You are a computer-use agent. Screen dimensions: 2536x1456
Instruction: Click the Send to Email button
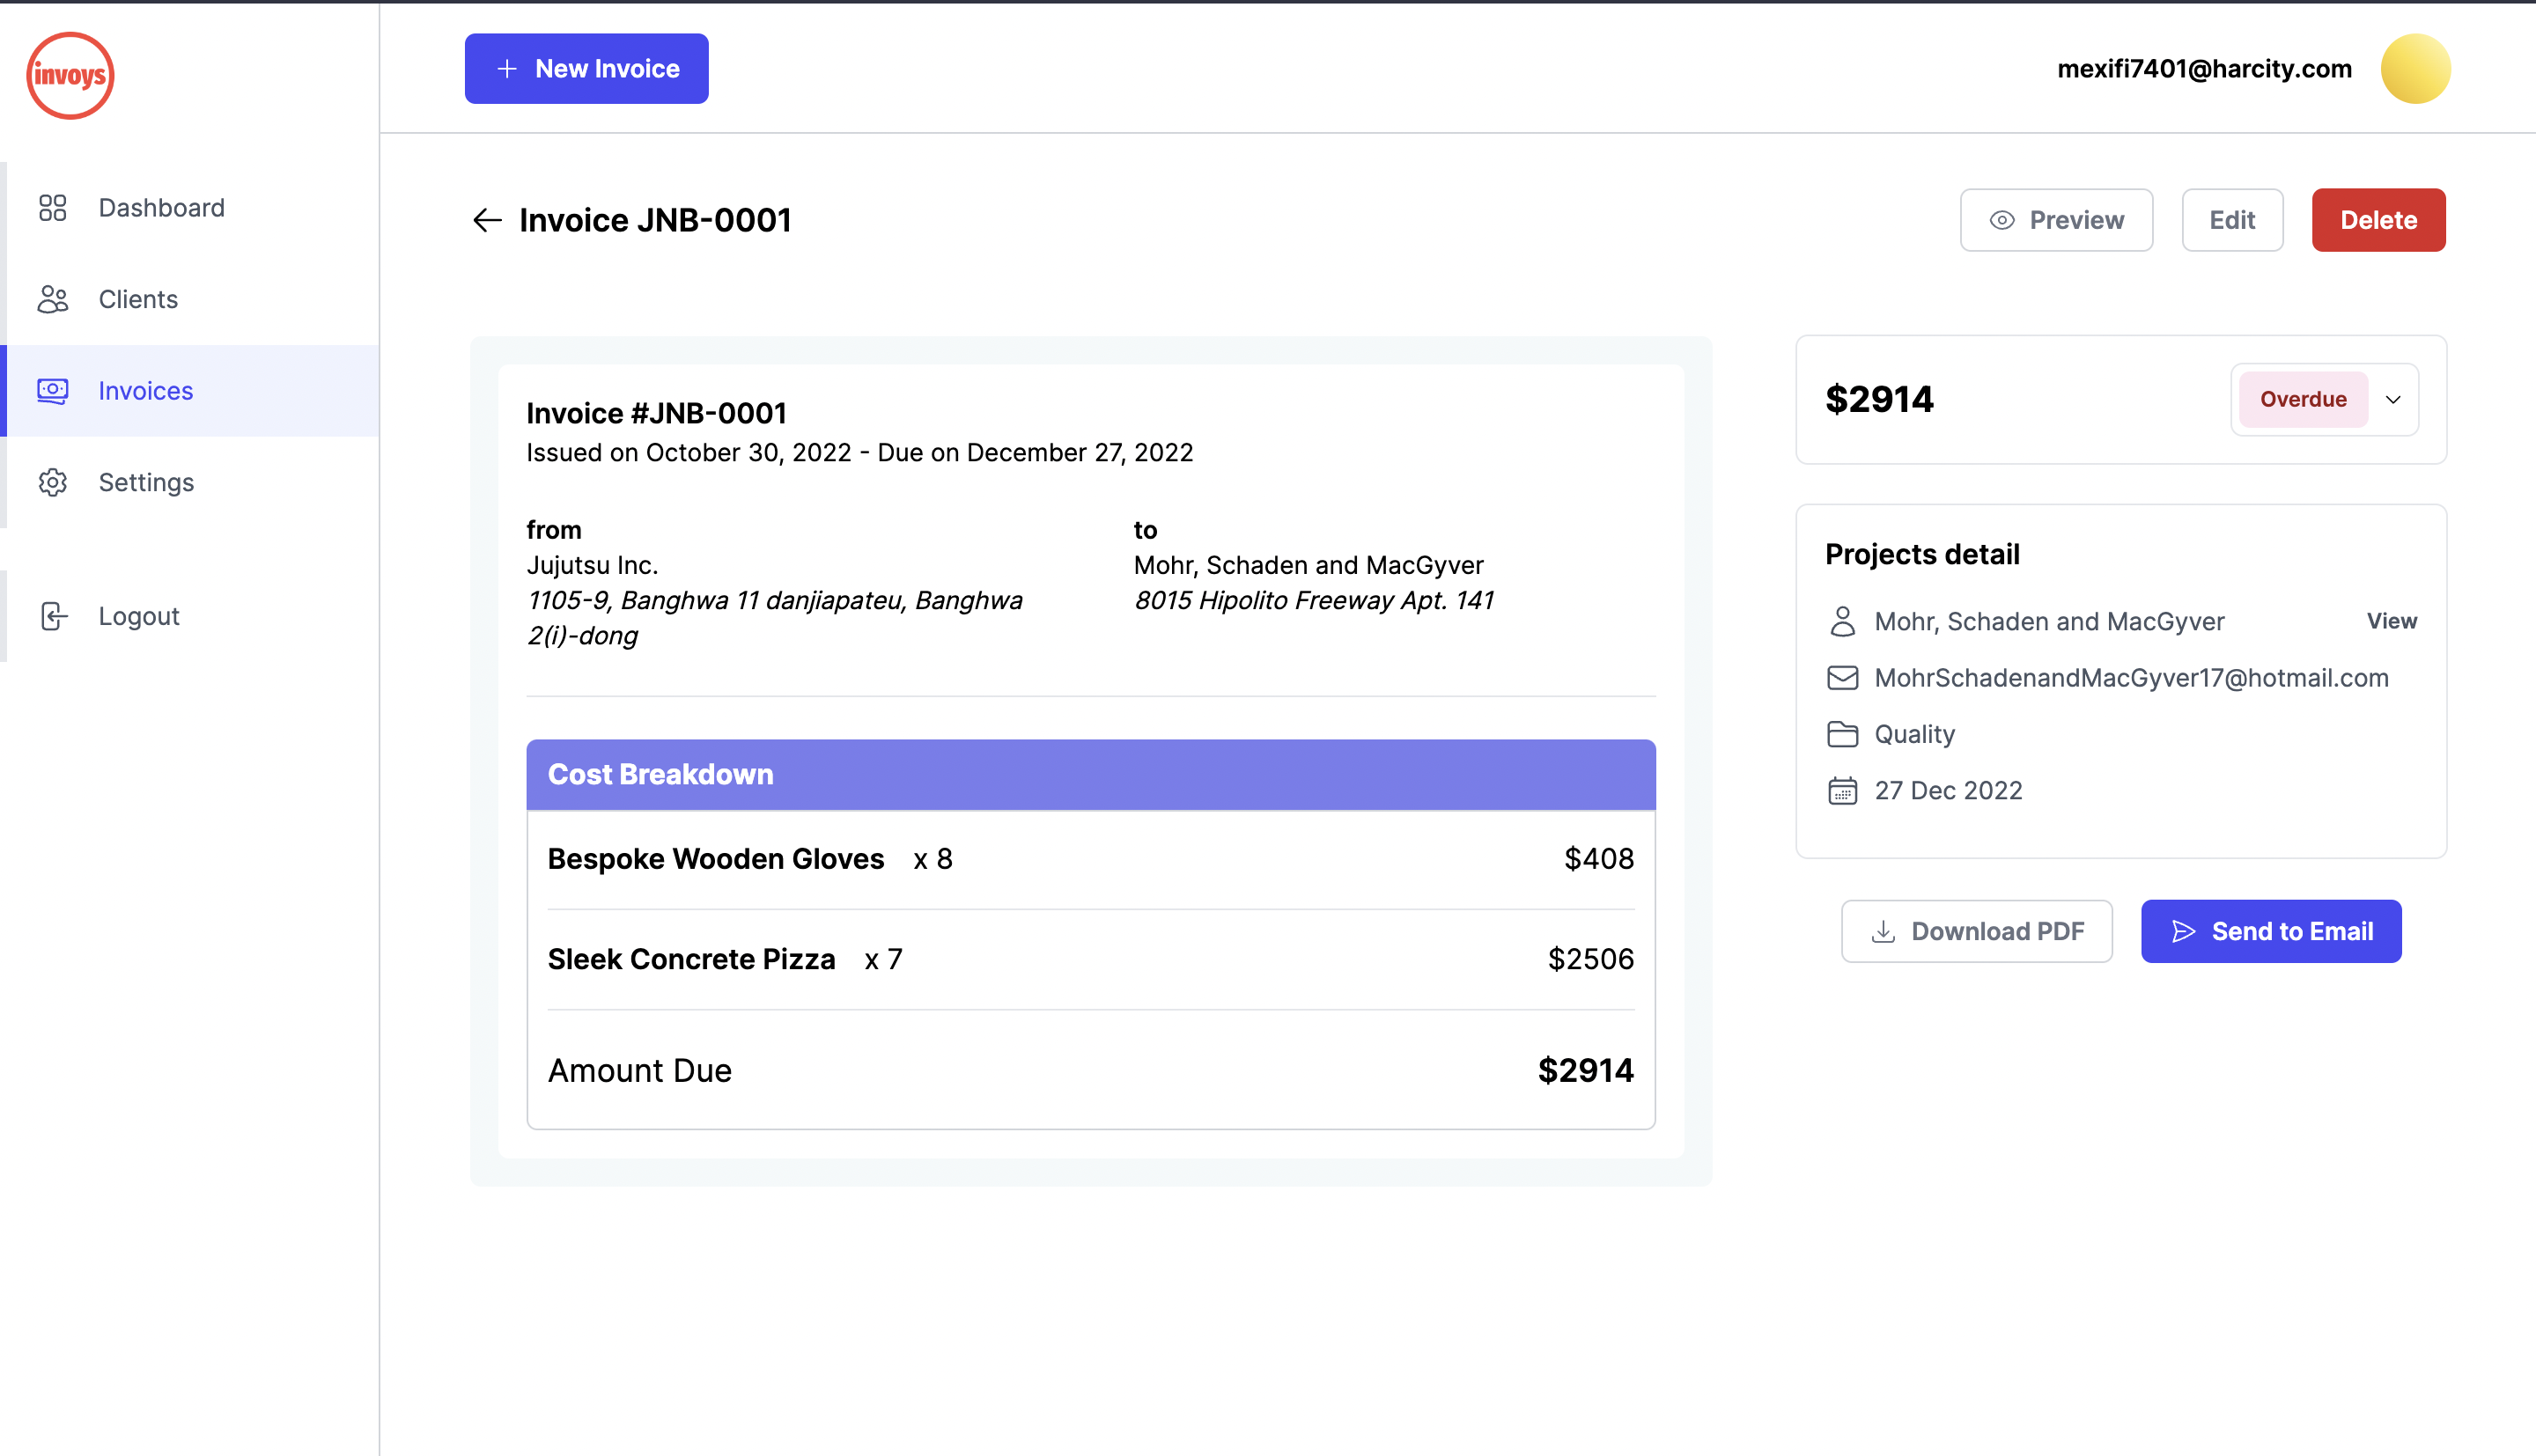2271,931
